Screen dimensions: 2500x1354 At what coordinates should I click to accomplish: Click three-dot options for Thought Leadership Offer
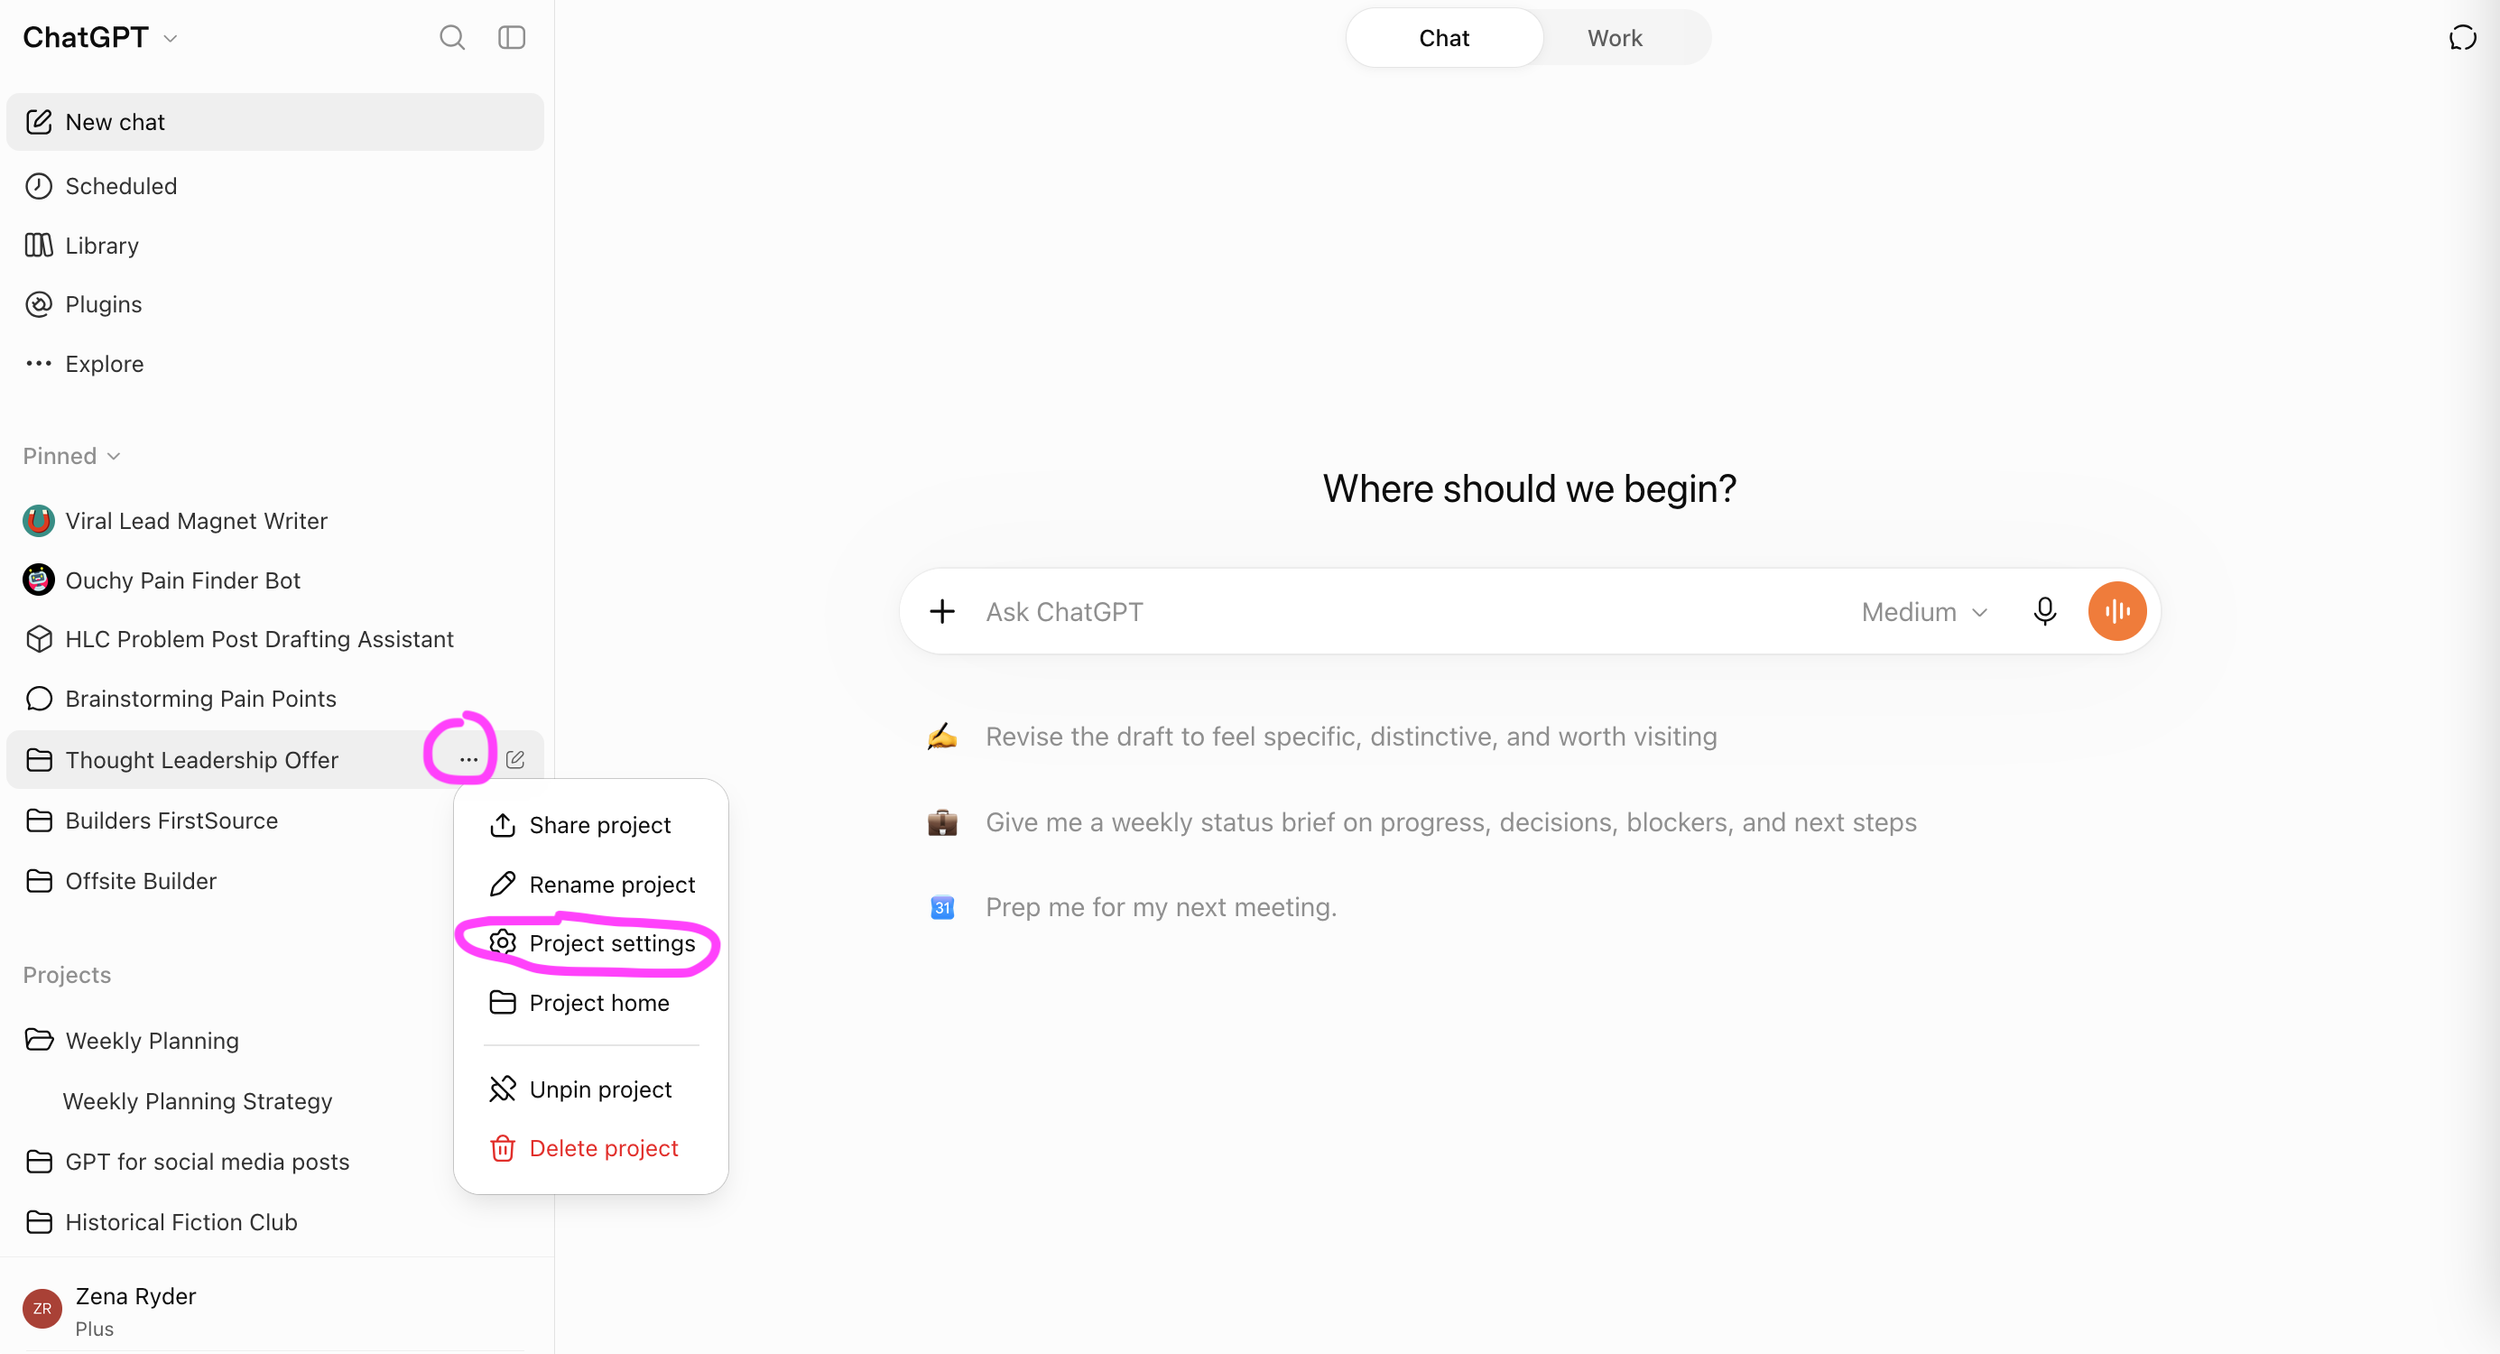point(468,760)
